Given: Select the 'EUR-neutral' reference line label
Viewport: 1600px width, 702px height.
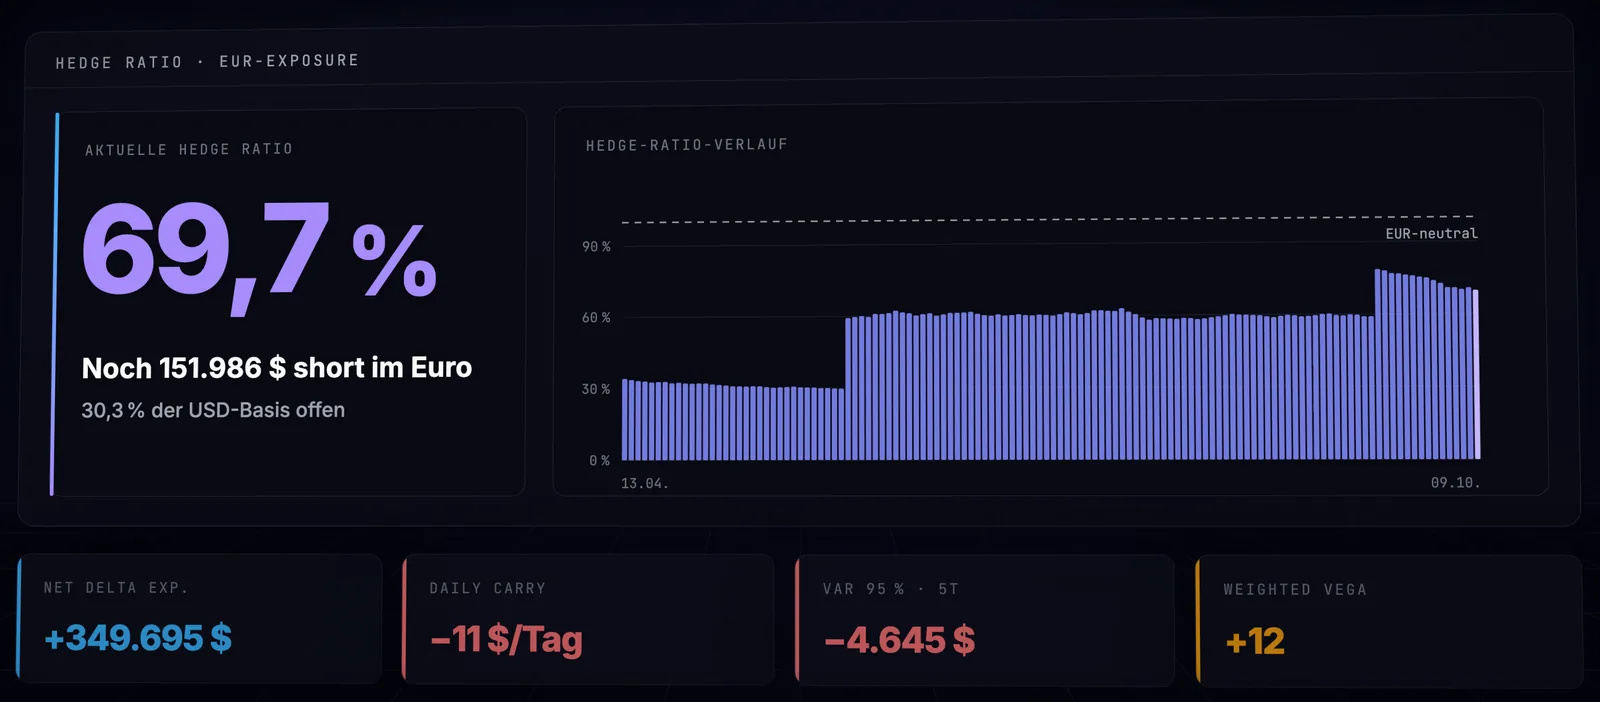Looking at the screenshot, I should click(1431, 233).
